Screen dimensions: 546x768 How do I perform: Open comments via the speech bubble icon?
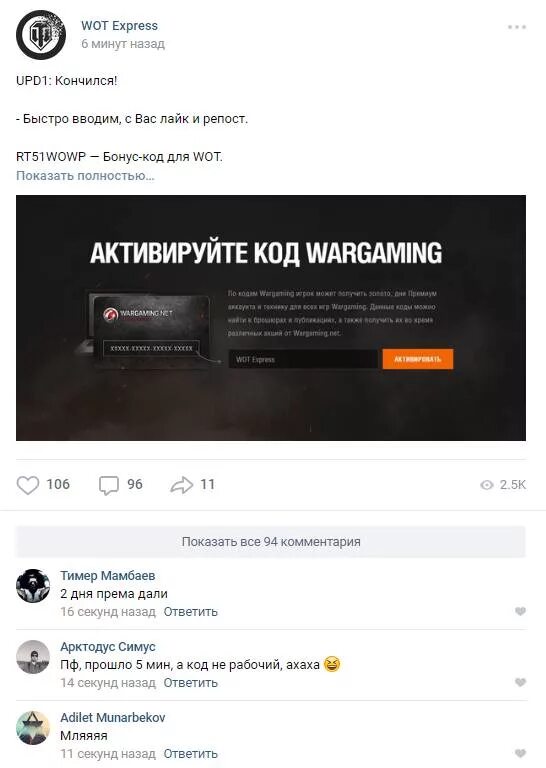pos(108,485)
